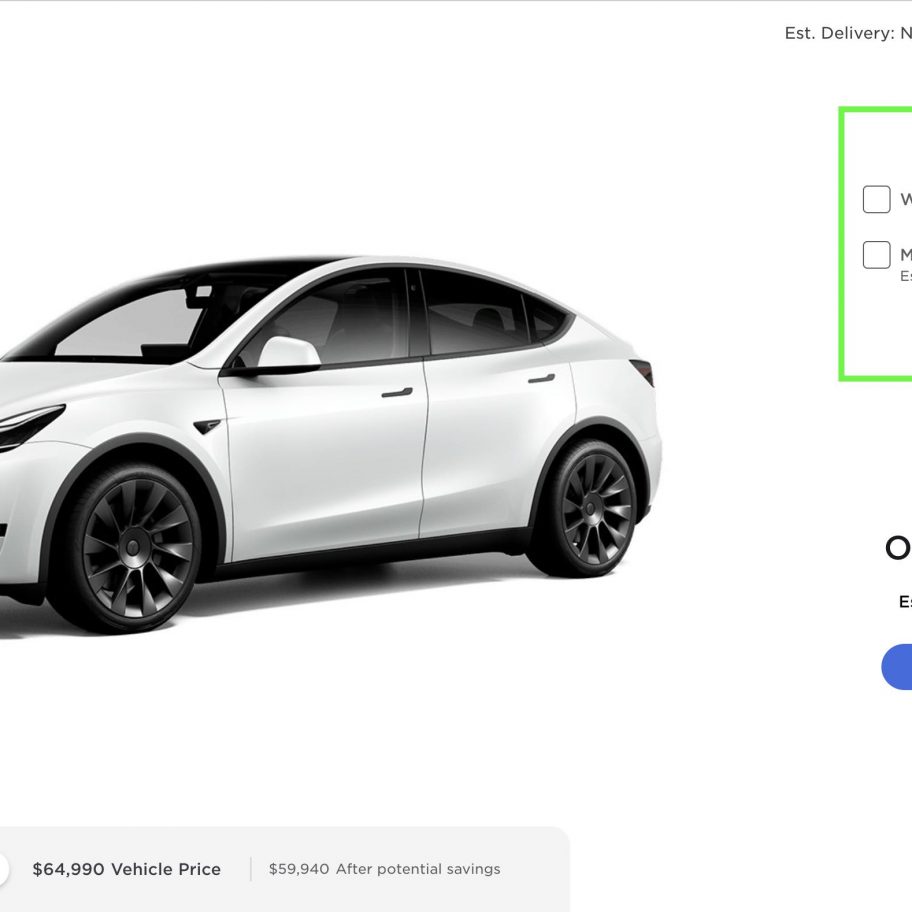912x912 pixels.
Task: Click the side camera marker on front fender
Action: [206, 426]
